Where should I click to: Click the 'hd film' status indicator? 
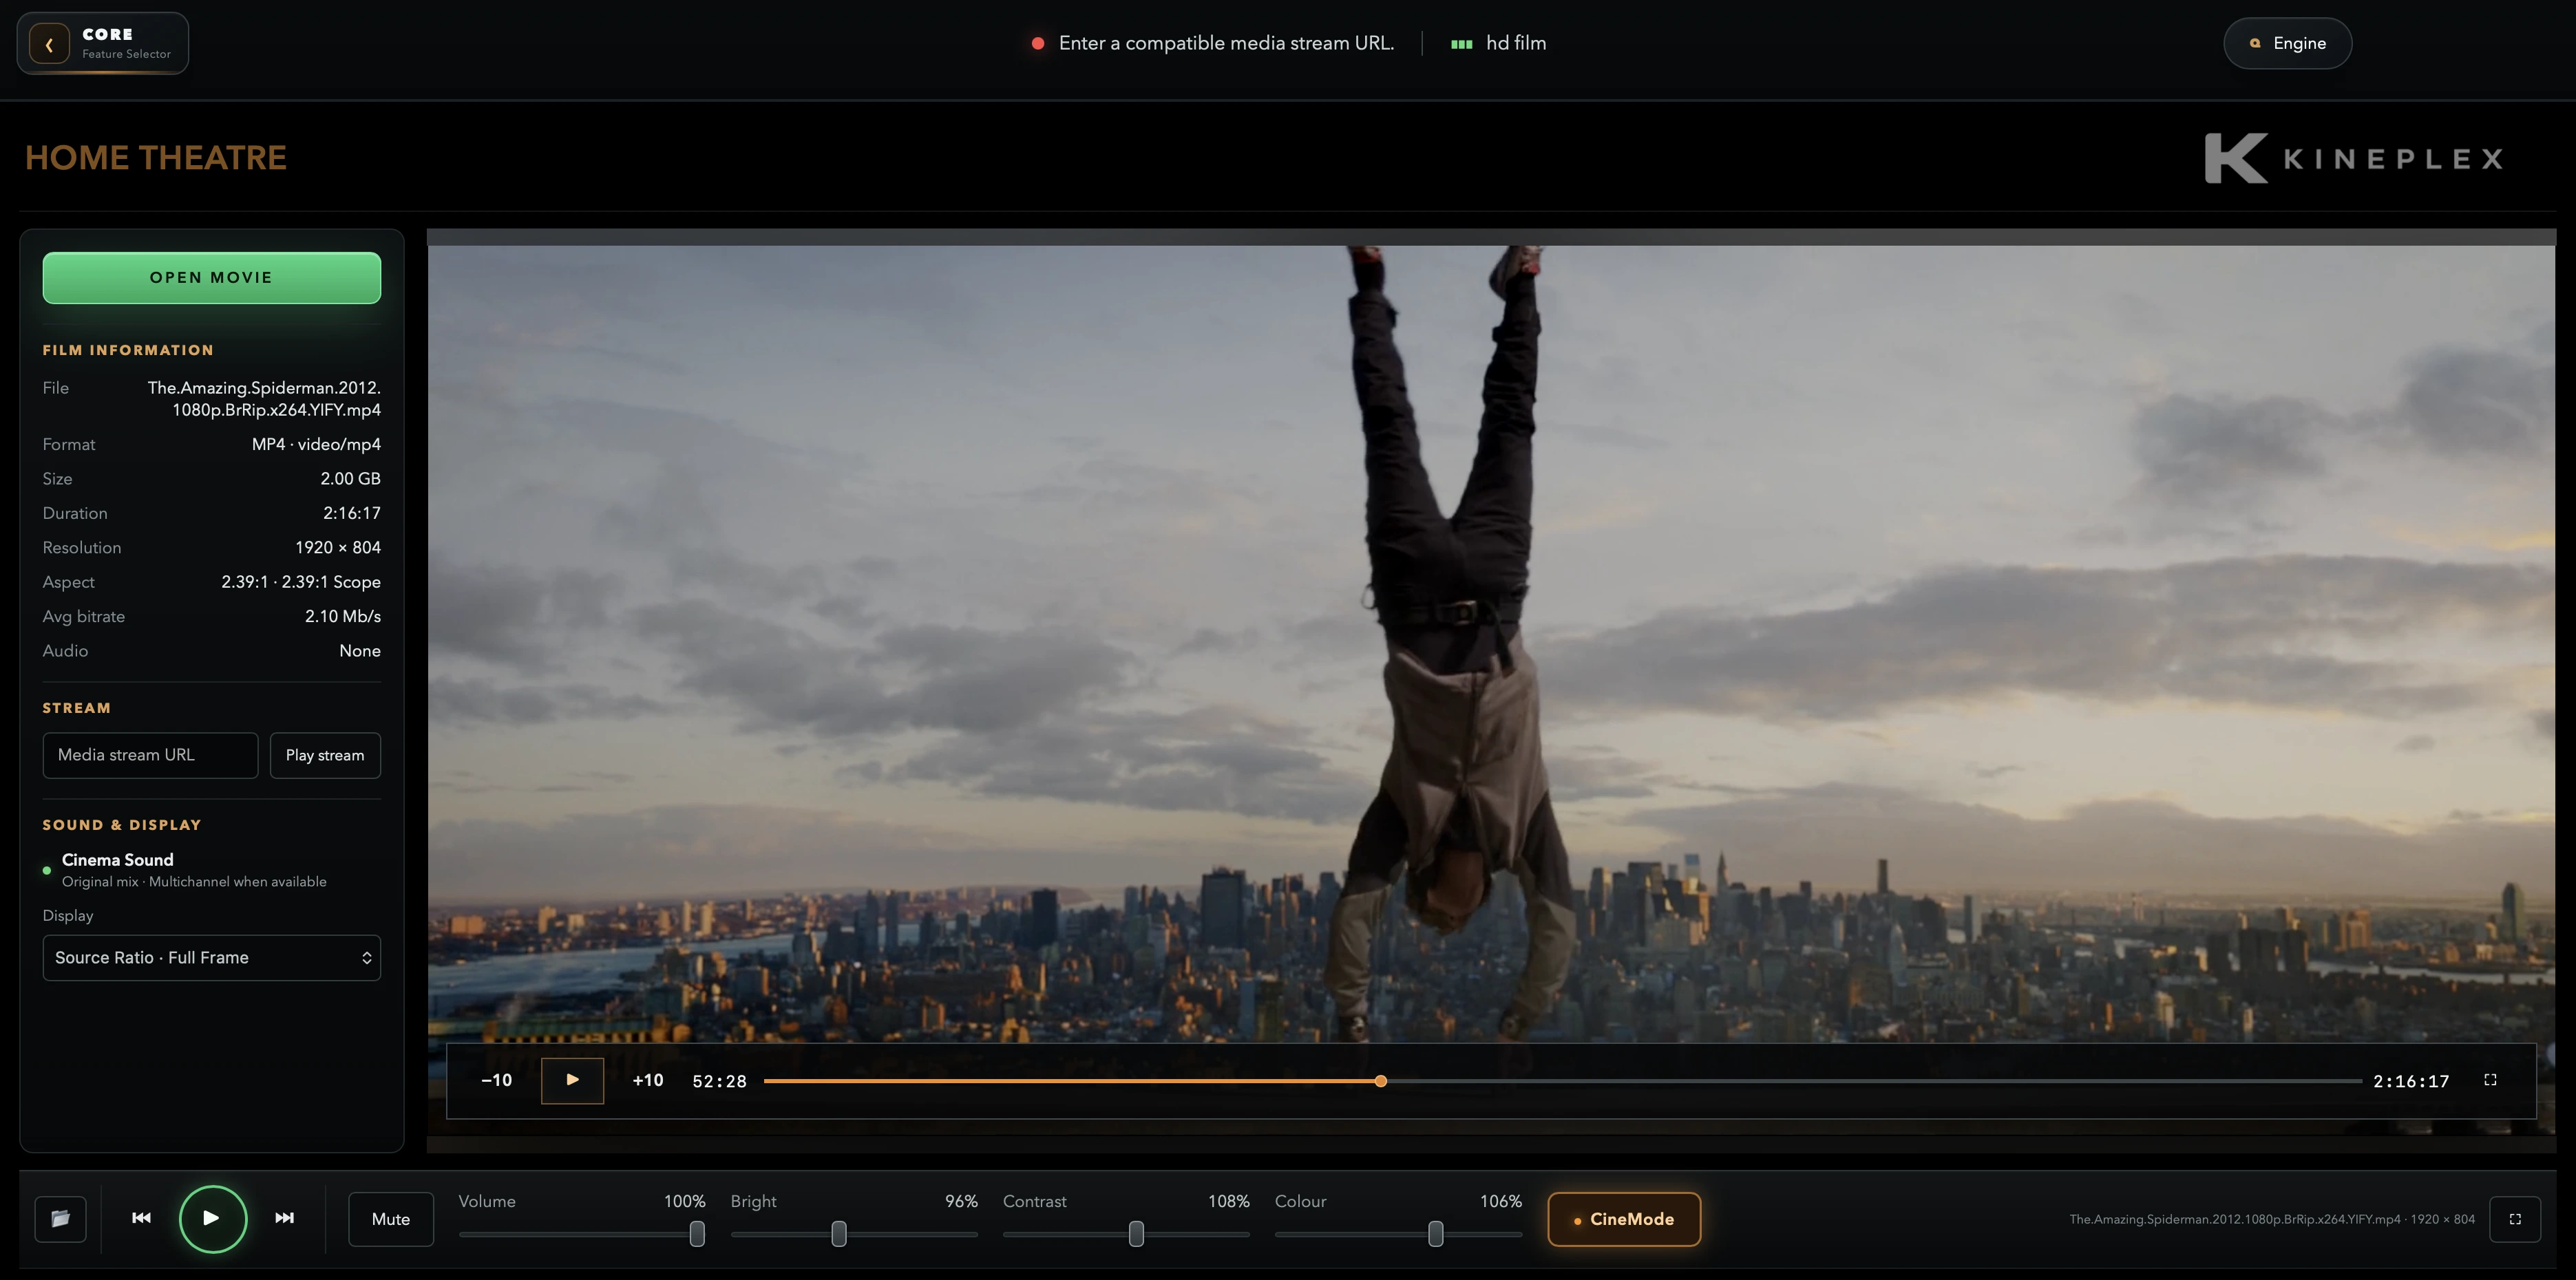[x=1498, y=43]
